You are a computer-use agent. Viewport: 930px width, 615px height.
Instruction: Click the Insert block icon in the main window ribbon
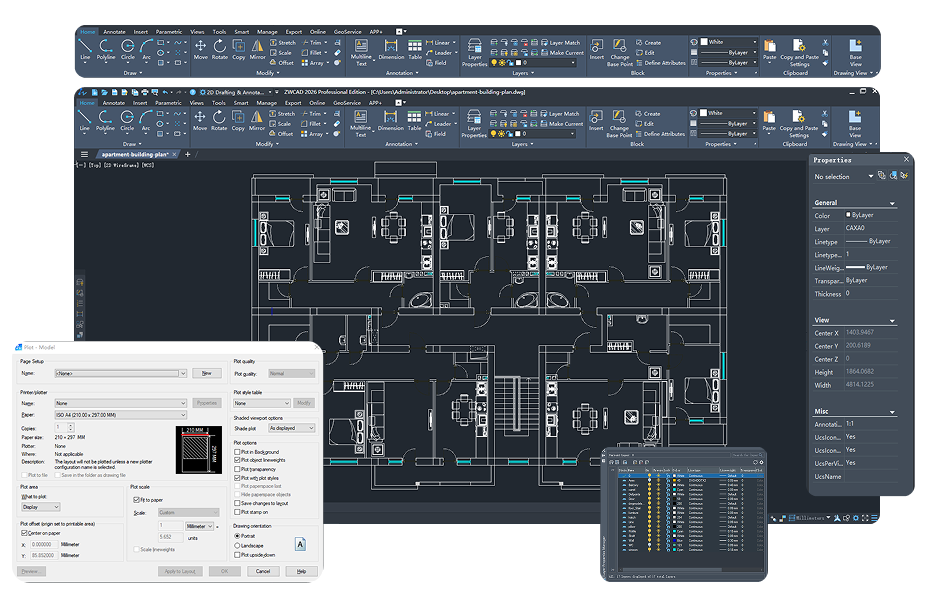pyautogui.click(x=596, y=119)
